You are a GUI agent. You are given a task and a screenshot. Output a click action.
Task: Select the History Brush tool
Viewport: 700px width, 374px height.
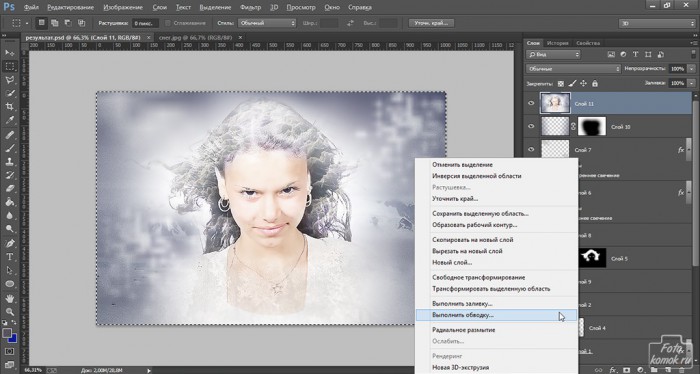[9, 175]
